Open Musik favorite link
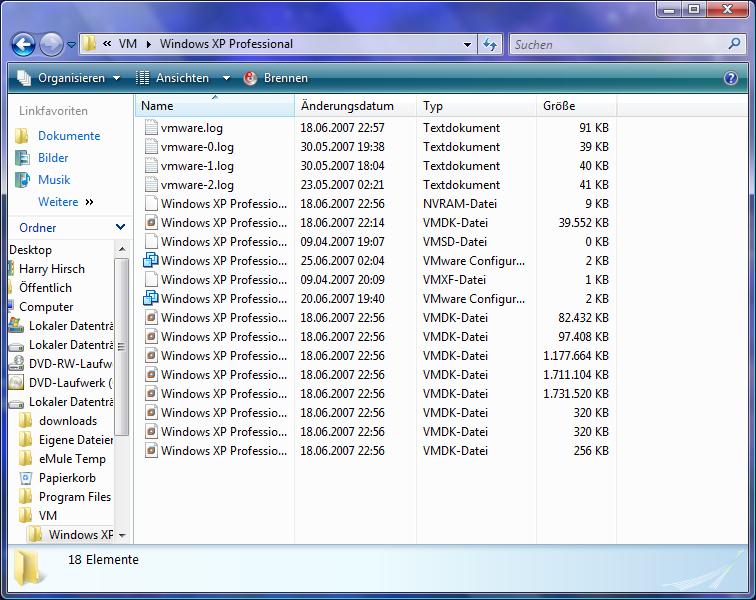 click(54, 180)
